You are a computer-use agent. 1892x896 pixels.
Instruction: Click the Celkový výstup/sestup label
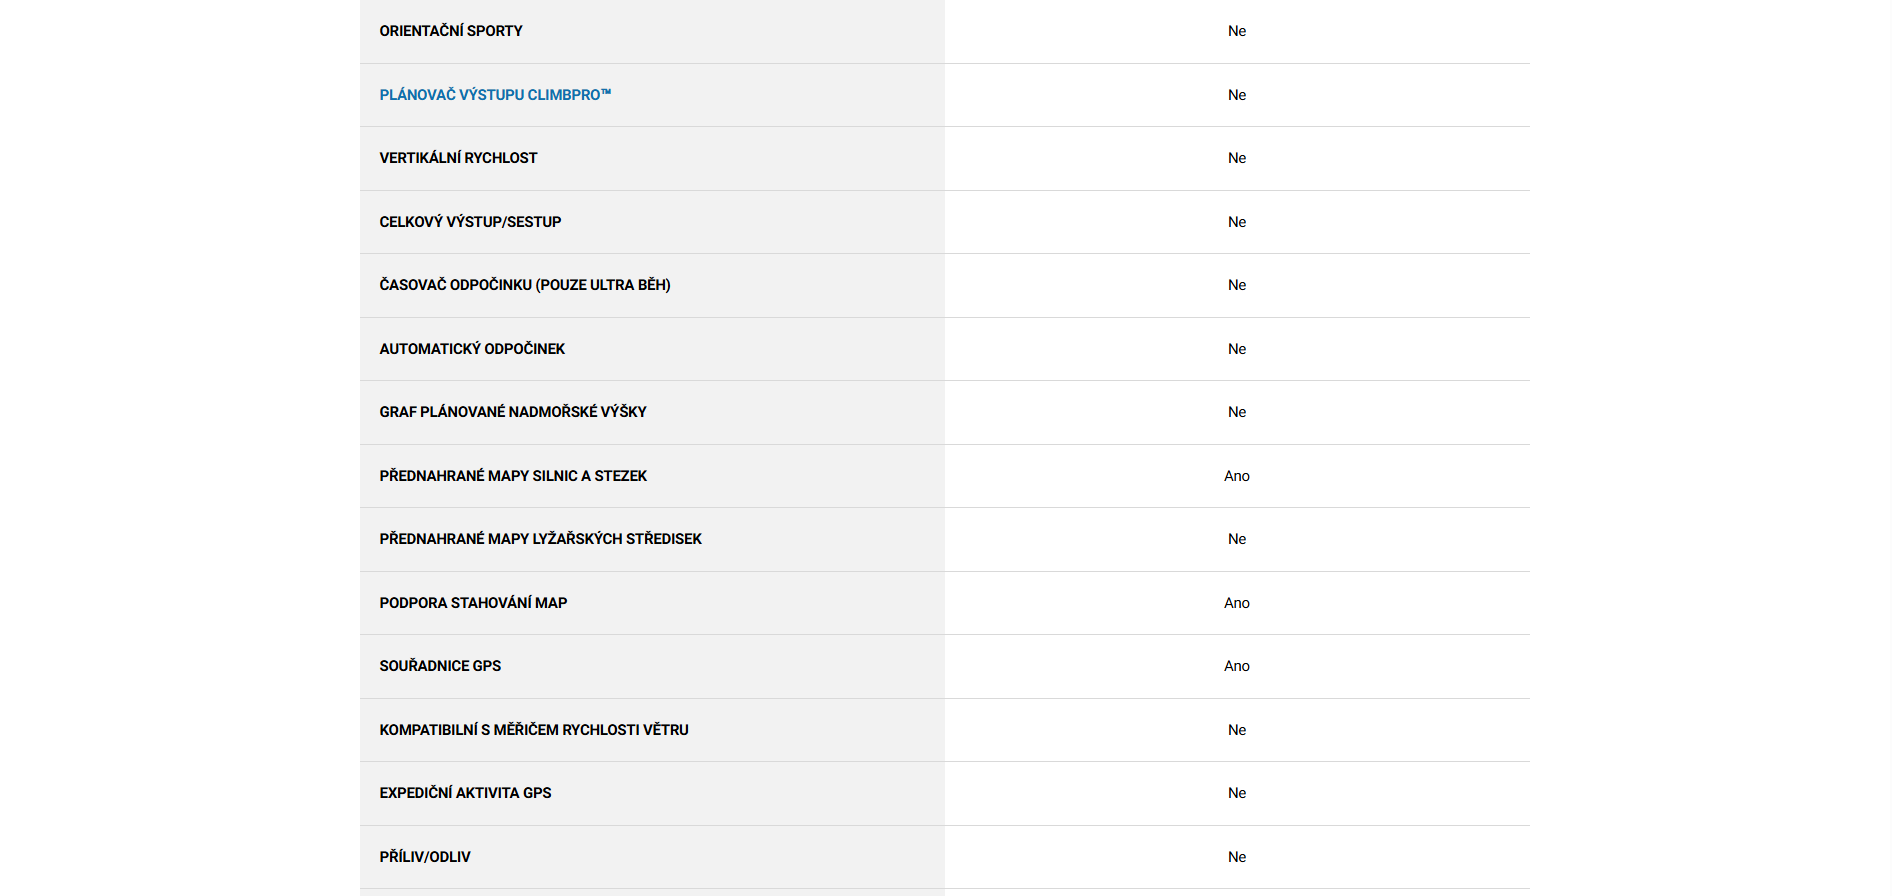tap(470, 222)
